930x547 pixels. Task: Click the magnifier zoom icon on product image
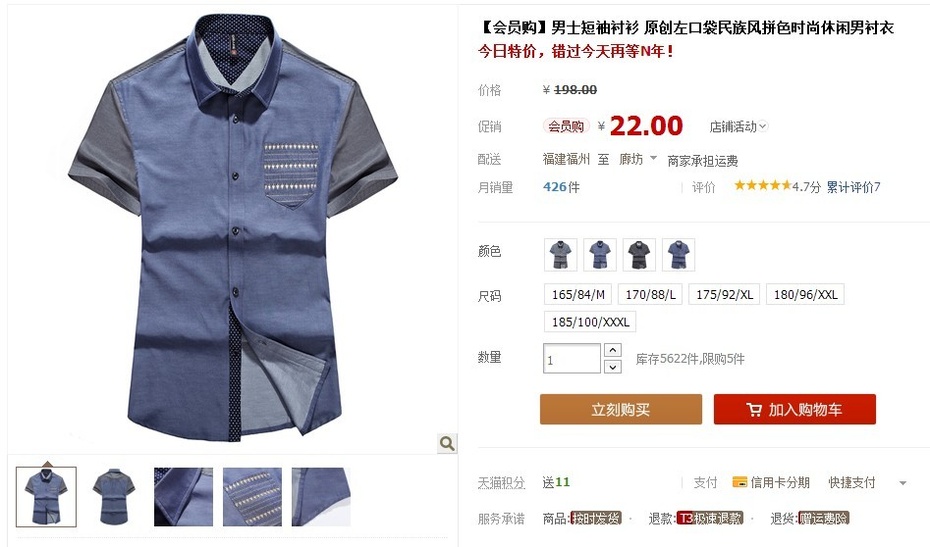point(447,443)
